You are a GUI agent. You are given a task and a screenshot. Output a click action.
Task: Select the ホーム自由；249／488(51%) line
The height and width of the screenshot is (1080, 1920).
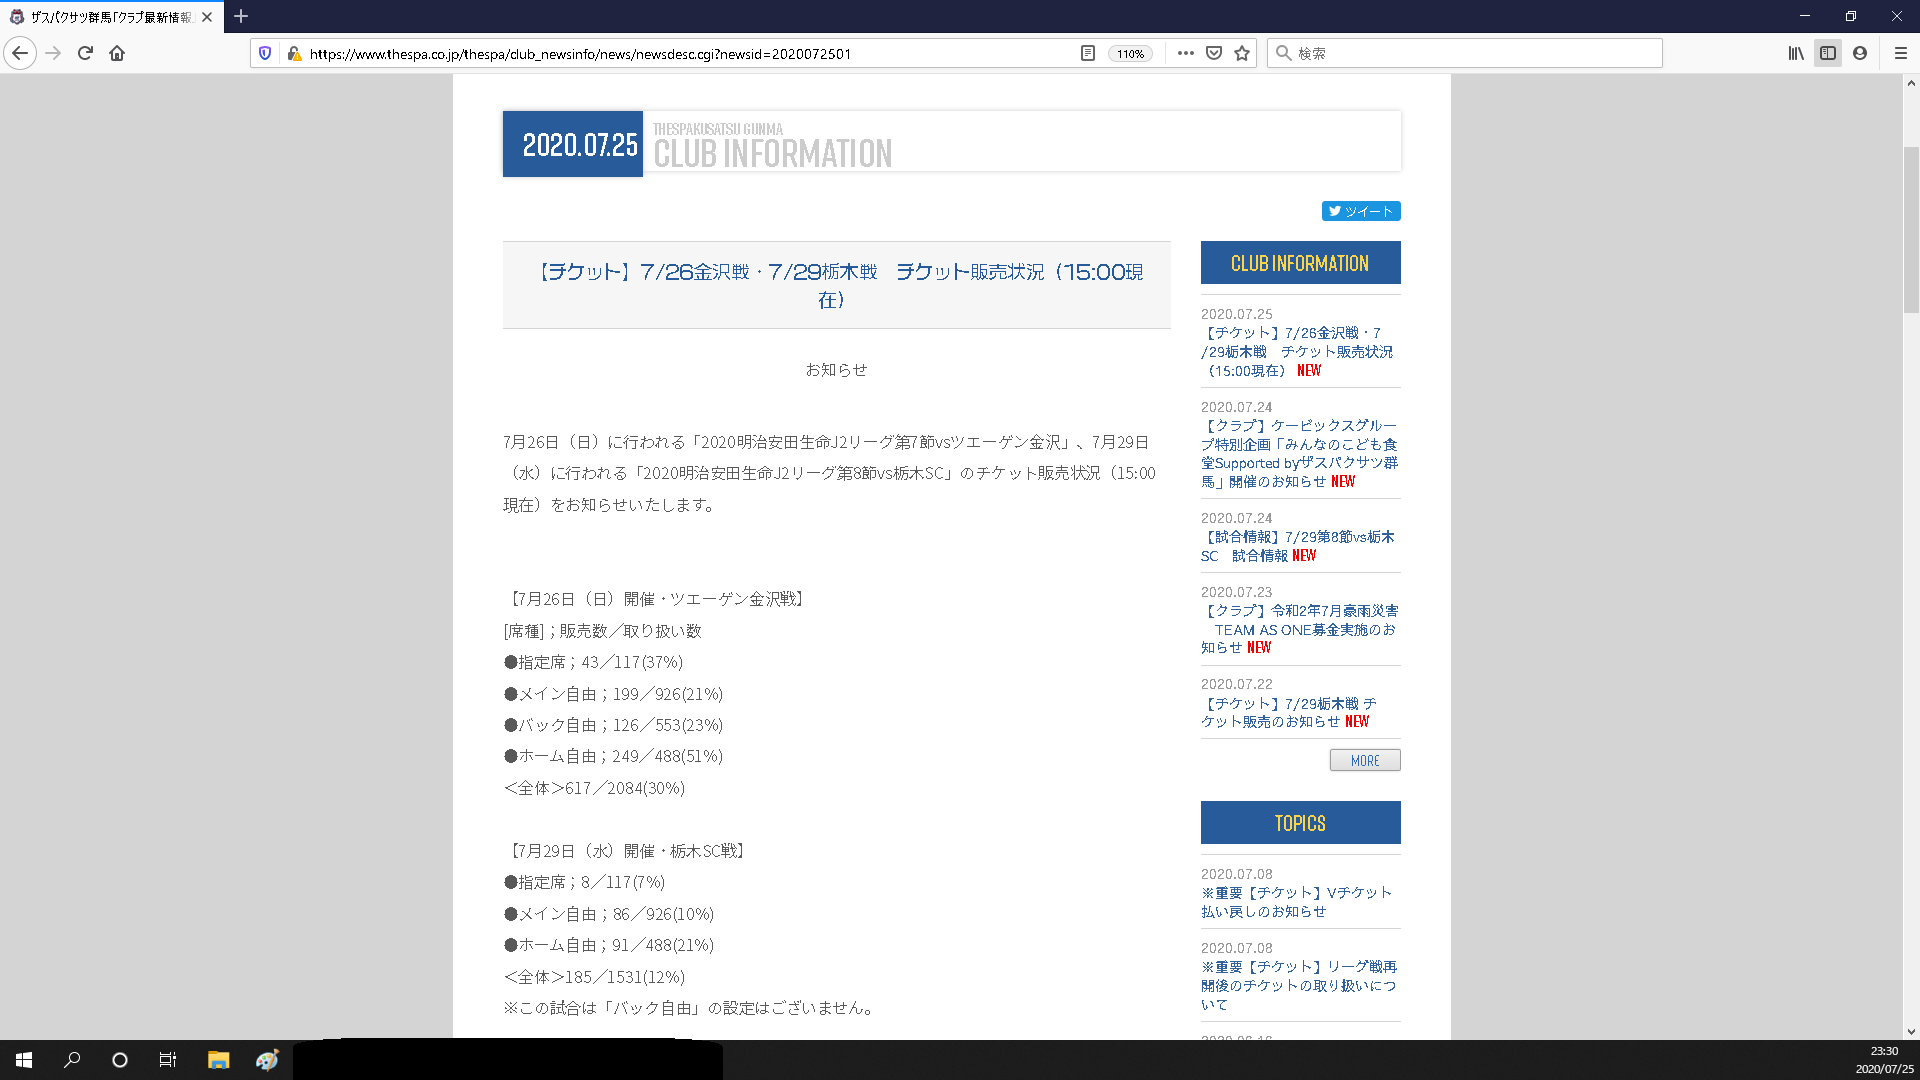(x=613, y=756)
